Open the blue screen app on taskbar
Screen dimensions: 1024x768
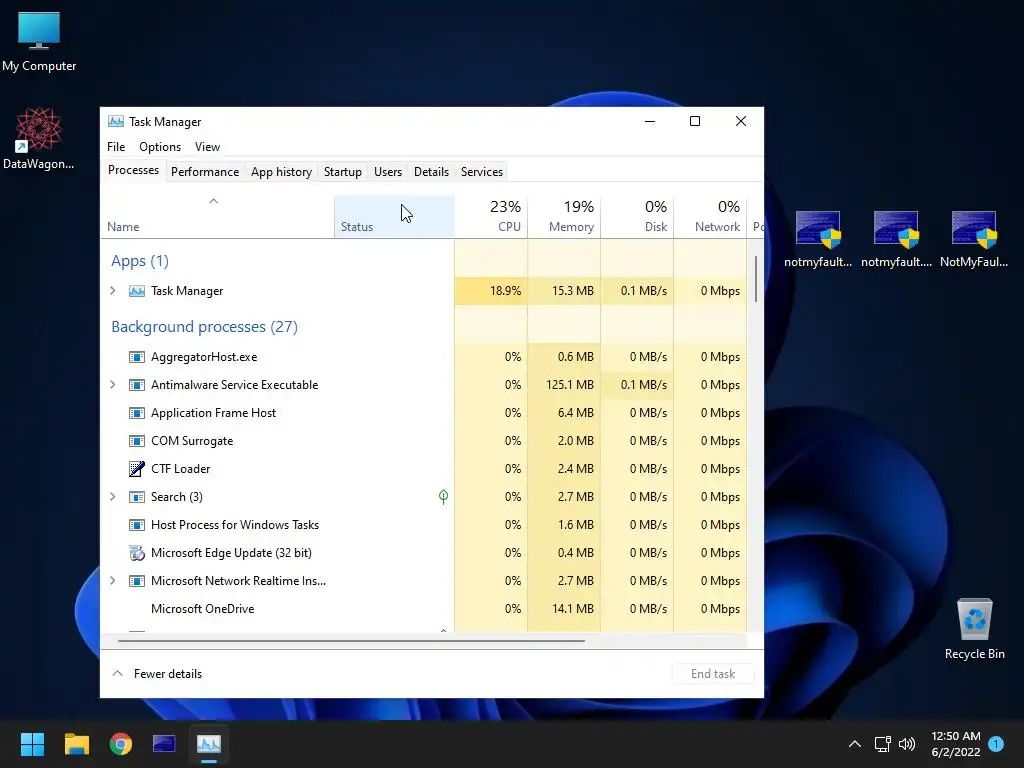164,744
